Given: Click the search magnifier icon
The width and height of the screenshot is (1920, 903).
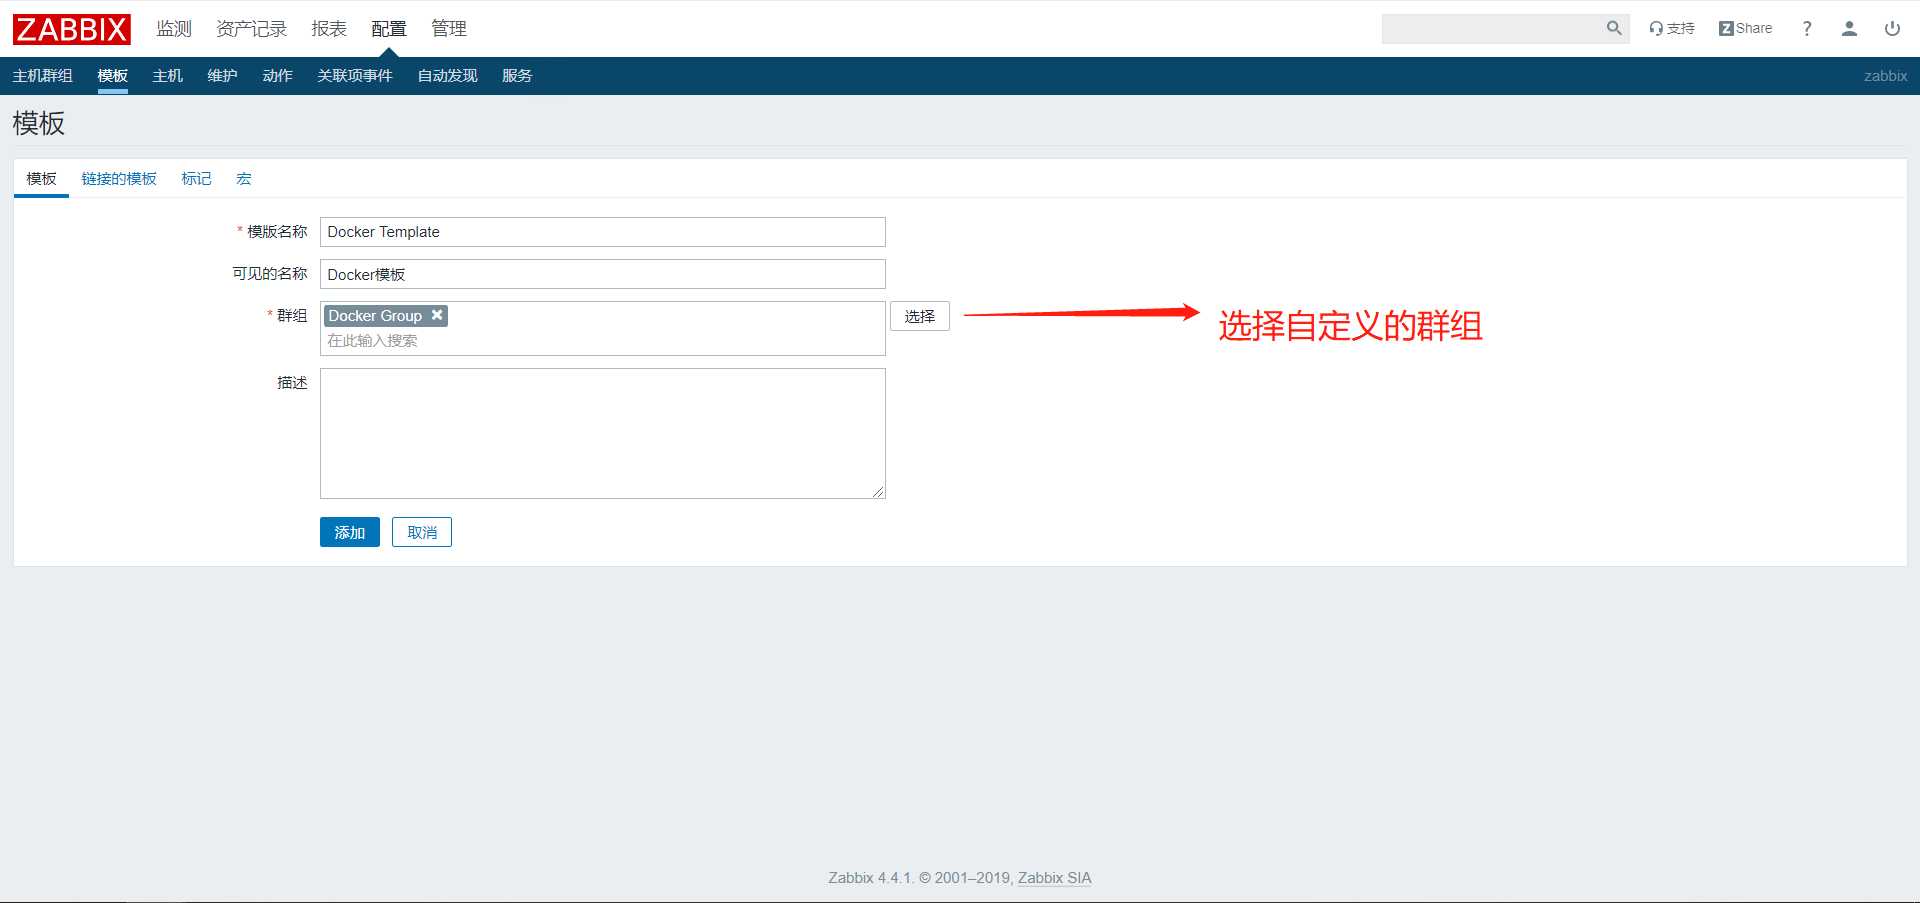Looking at the screenshot, I should [1614, 28].
